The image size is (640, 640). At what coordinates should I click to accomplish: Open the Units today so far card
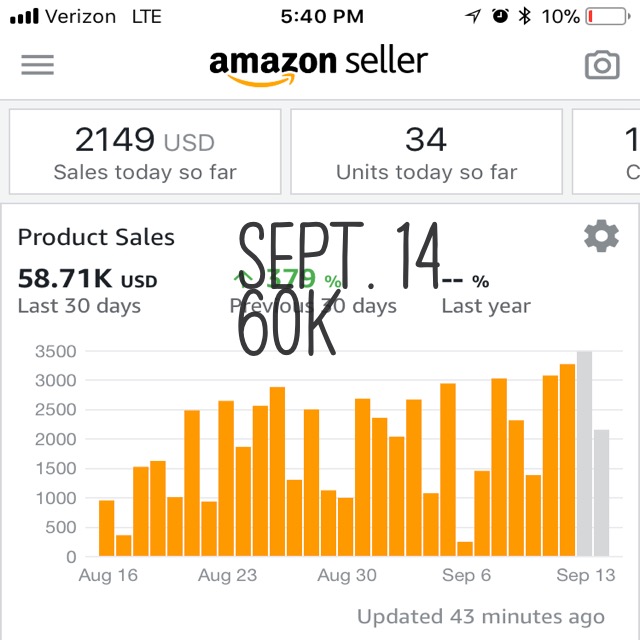pos(426,151)
